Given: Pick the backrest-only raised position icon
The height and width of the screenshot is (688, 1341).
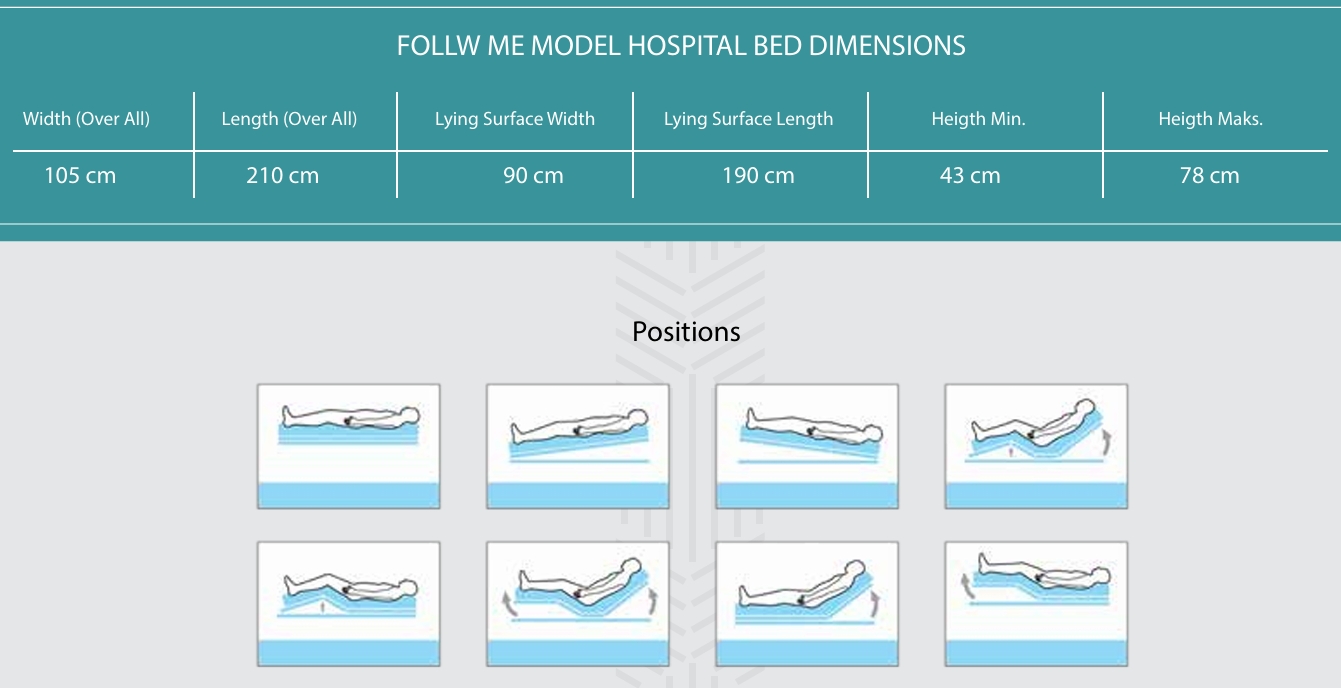Looking at the screenshot, I should 806,604.
